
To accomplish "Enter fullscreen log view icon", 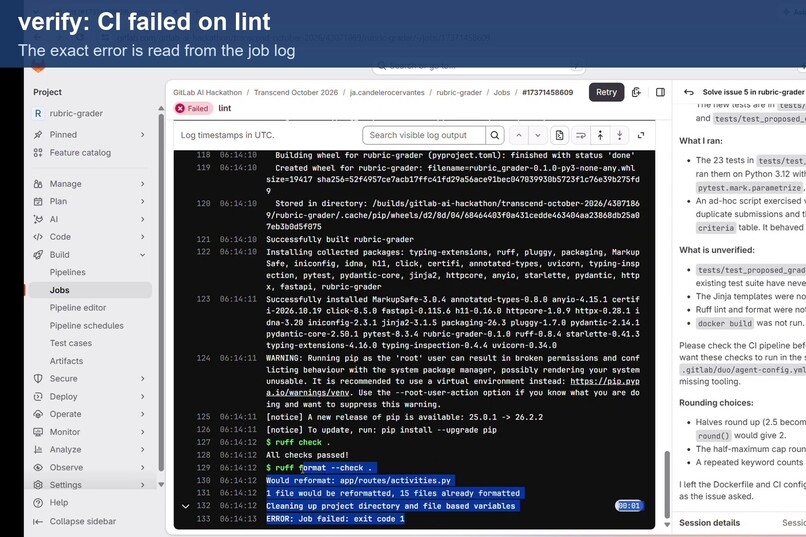I will point(641,135).
